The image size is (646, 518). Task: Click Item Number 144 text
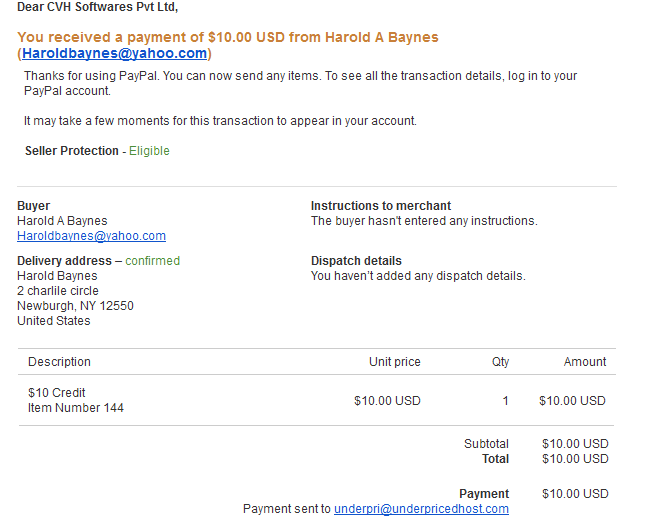point(76,408)
